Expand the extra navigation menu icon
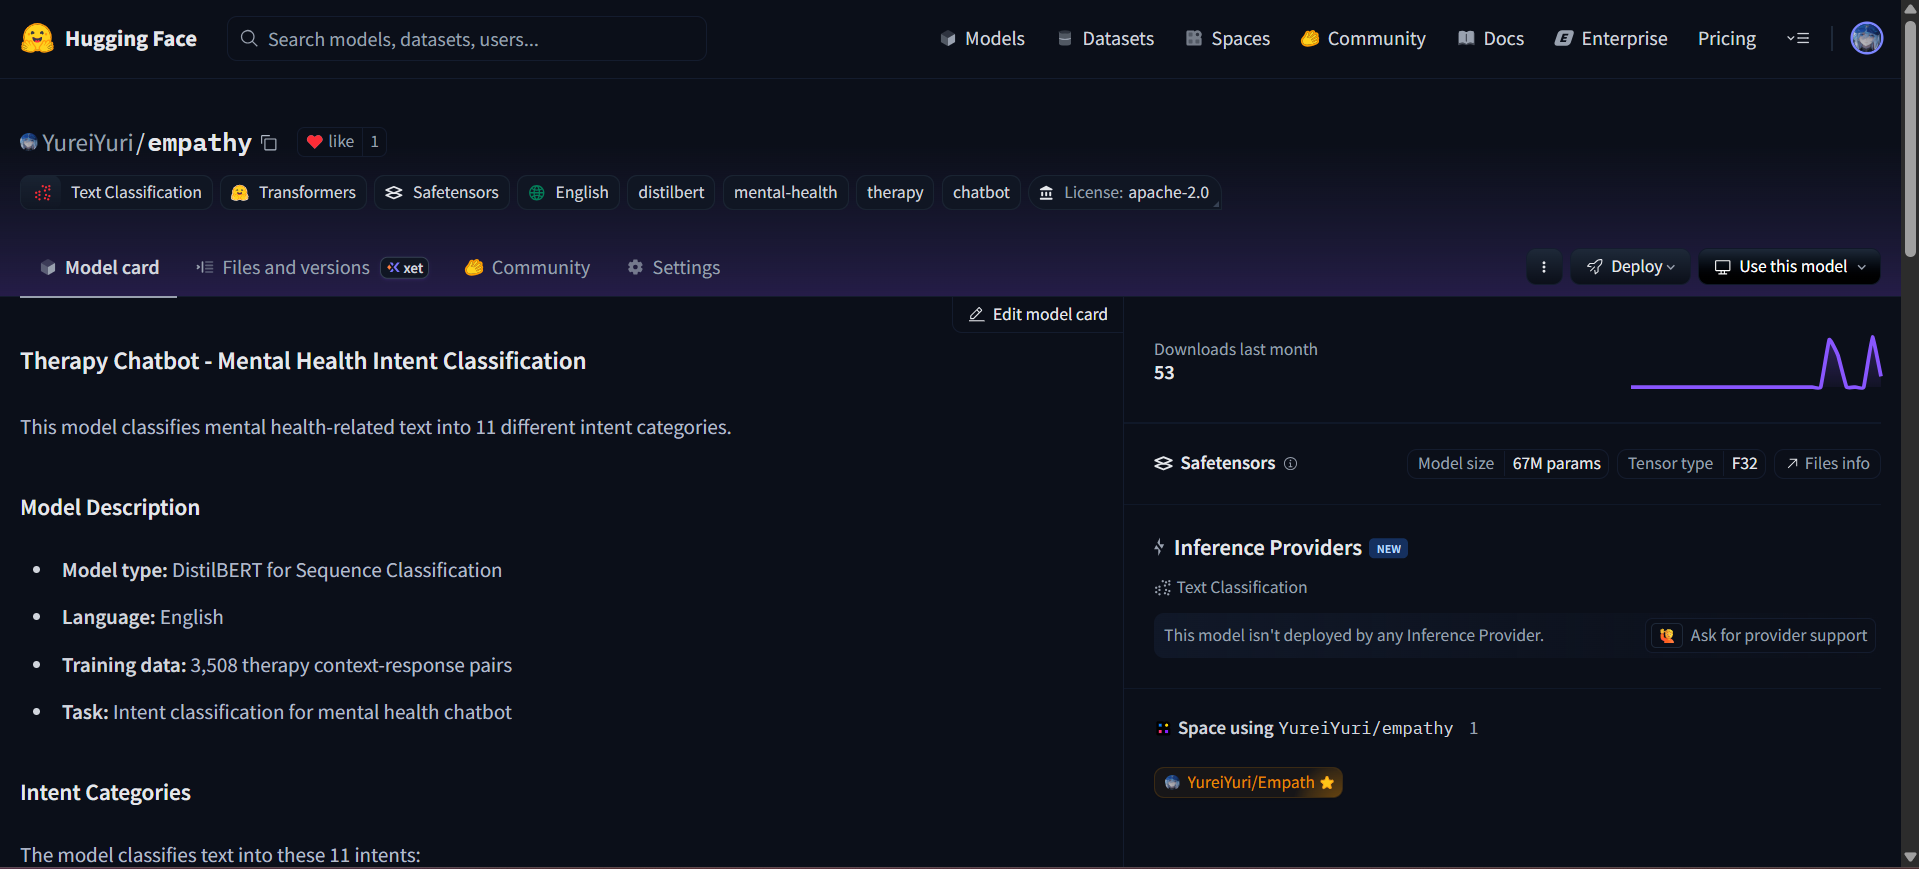The height and width of the screenshot is (869, 1919). click(1798, 39)
